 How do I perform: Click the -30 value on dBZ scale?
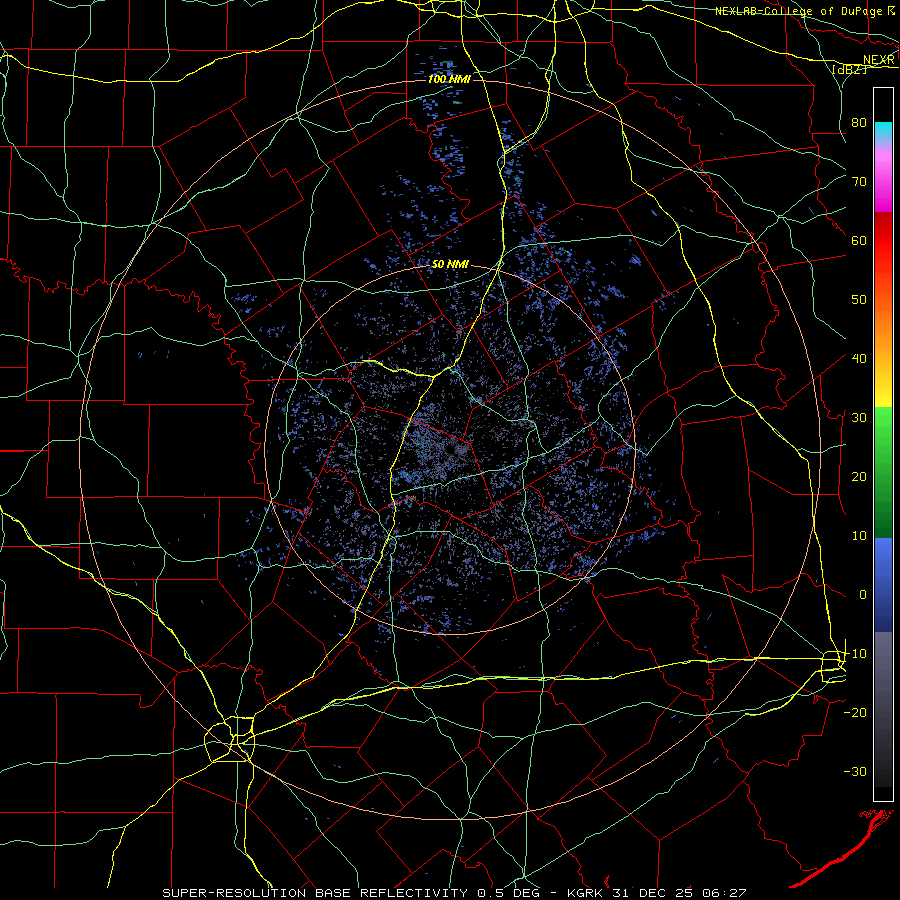[855, 771]
